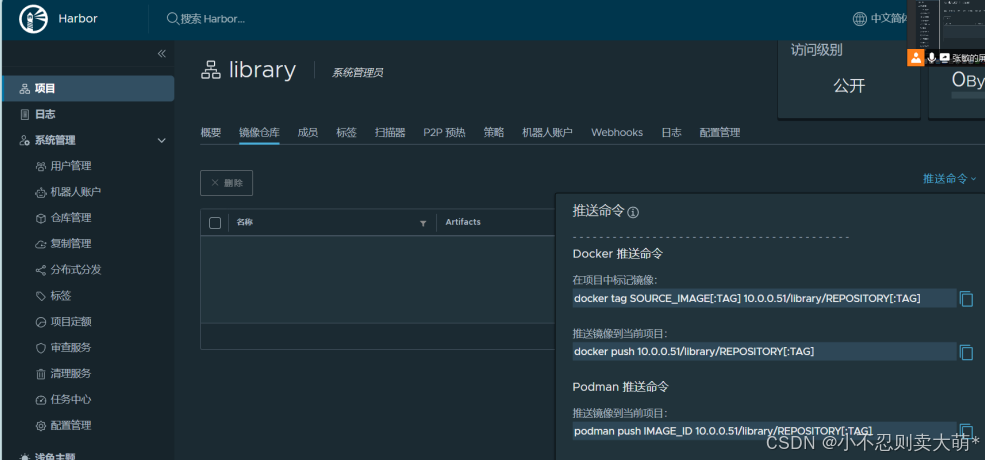Collapse the 系统管理 section chevron
This screenshot has height=461, width=985.
[161, 140]
